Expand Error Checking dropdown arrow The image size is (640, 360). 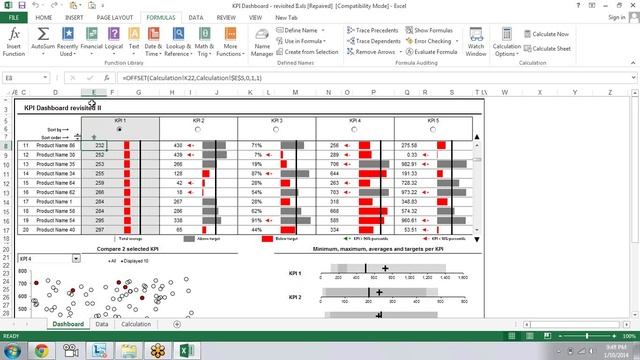pos(457,41)
